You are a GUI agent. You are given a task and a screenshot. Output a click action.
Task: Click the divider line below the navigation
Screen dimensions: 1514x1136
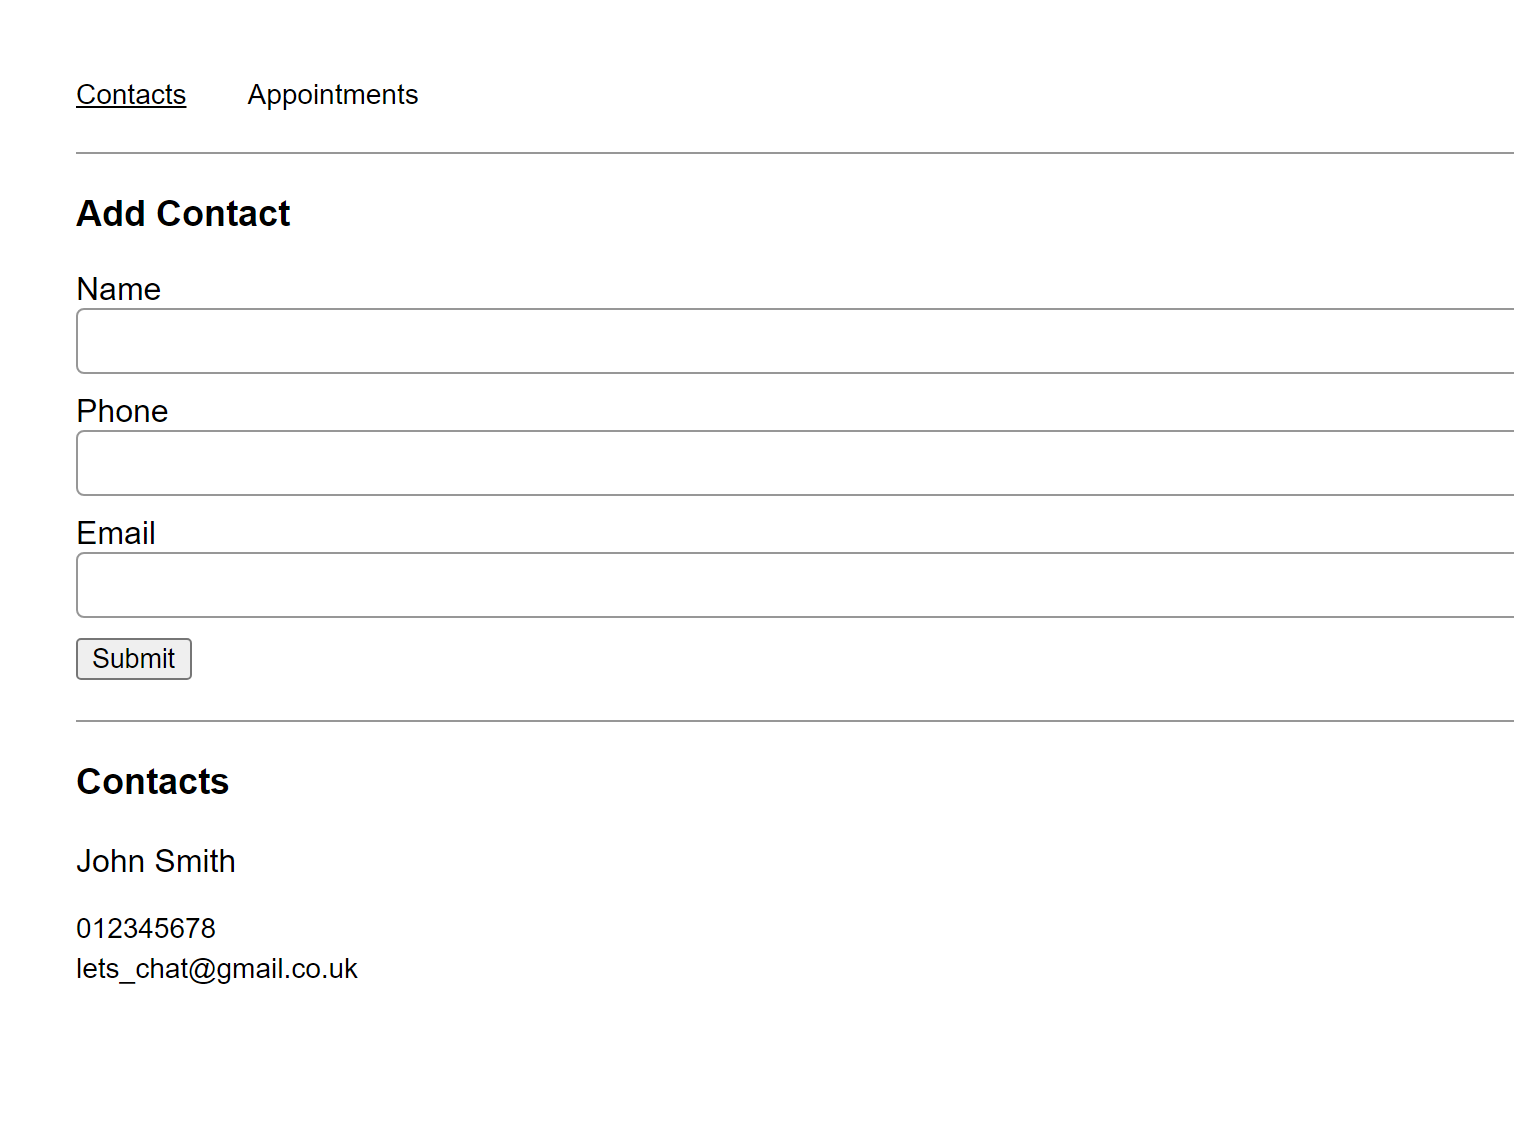point(794,153)
